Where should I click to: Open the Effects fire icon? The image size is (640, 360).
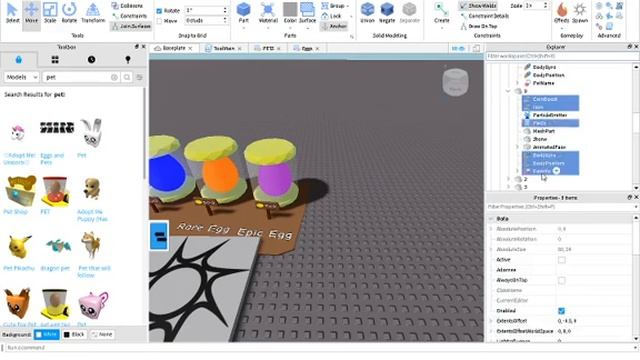[562, 13]
